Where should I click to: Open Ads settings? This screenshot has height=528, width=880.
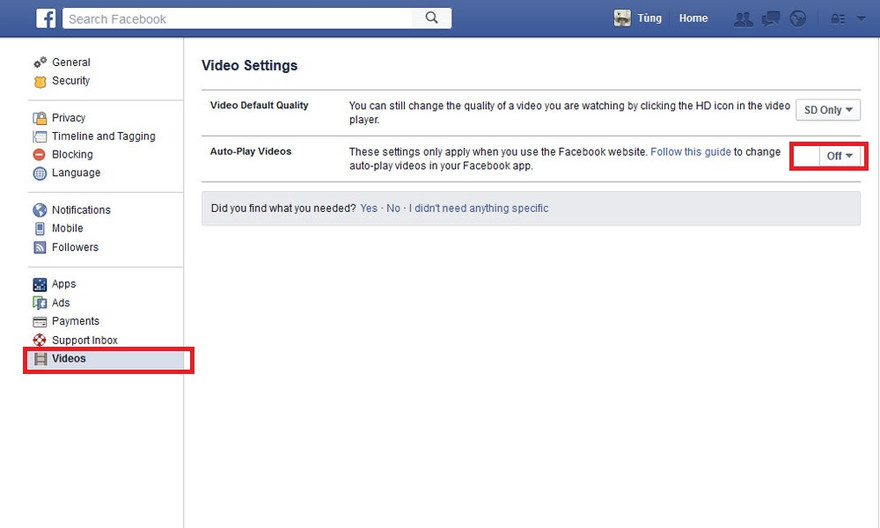pos(61,303)
